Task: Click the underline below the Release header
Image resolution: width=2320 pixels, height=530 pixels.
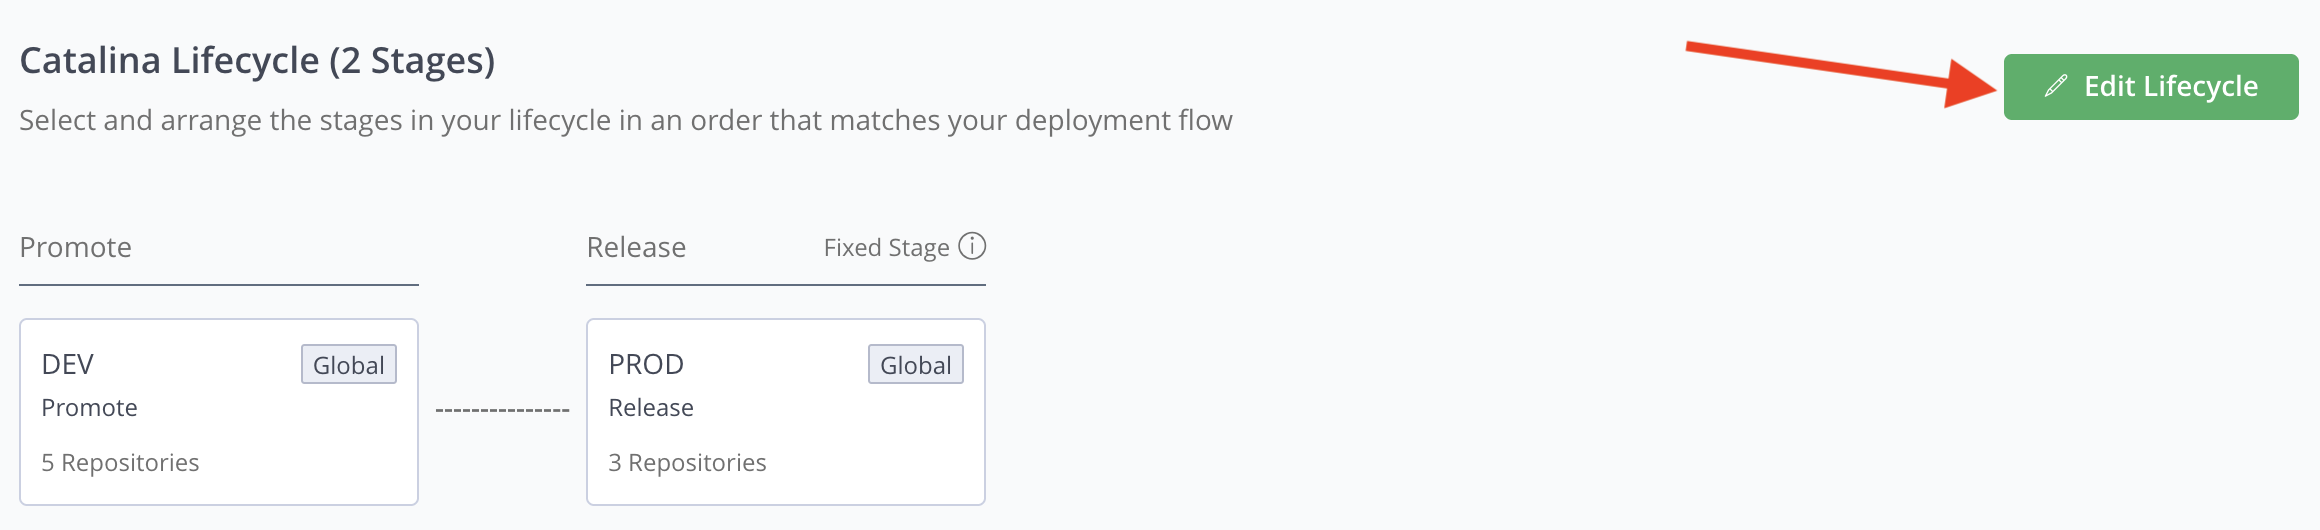Action: point(785,285)
